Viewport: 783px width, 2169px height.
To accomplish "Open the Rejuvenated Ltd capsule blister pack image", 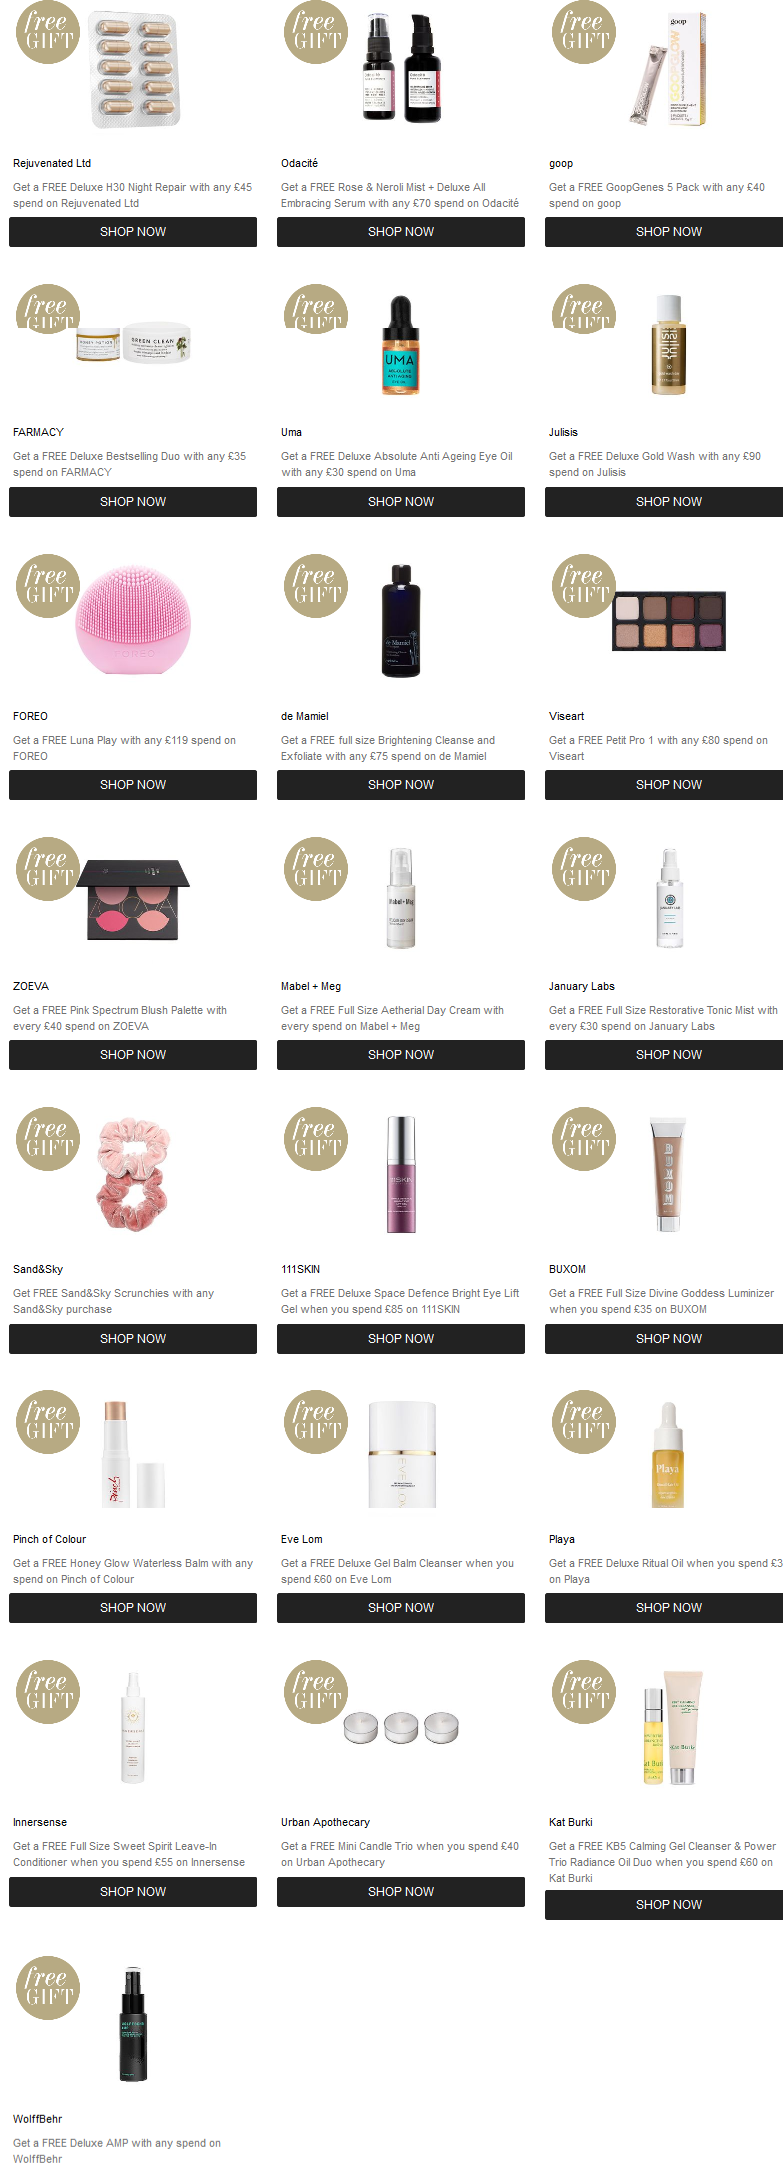I will pyautogui.click(x=135, y=69).
